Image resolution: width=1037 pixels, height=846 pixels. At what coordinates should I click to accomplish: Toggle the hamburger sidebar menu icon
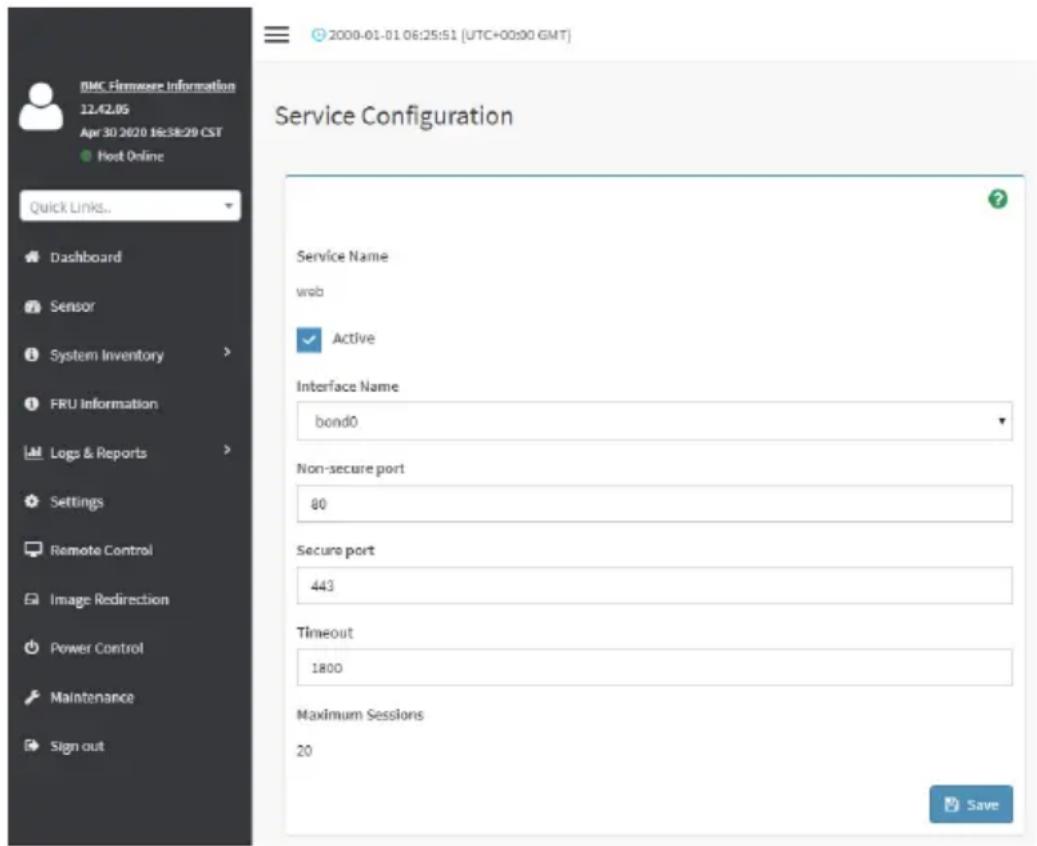tap(276, 34)
